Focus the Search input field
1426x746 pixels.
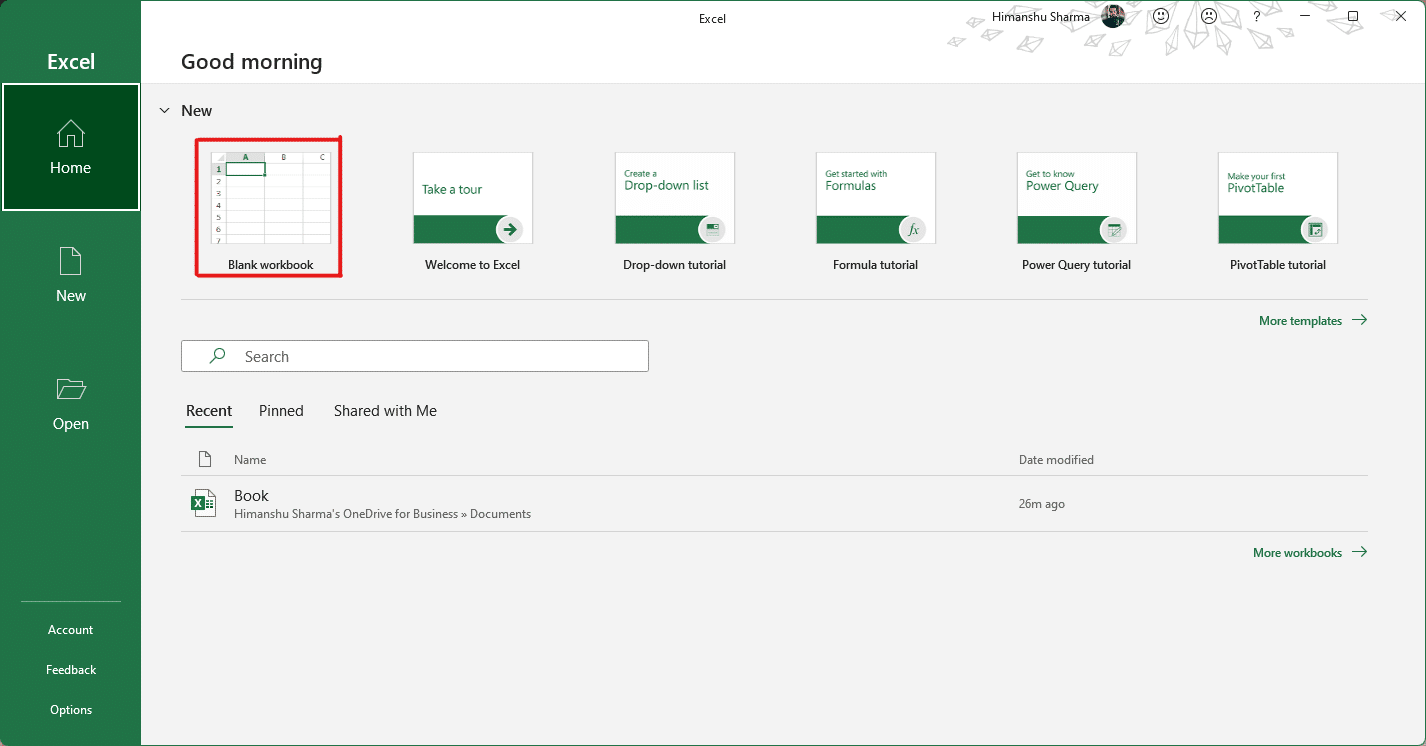coord(415,356)
